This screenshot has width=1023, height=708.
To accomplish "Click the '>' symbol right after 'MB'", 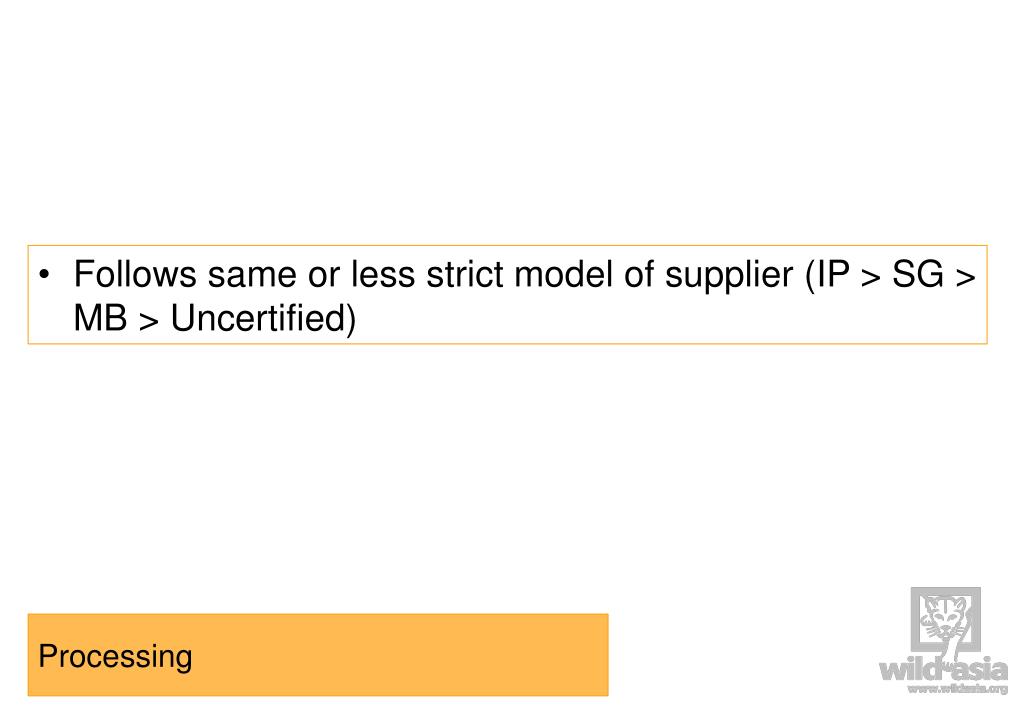I will coord(149,322).
